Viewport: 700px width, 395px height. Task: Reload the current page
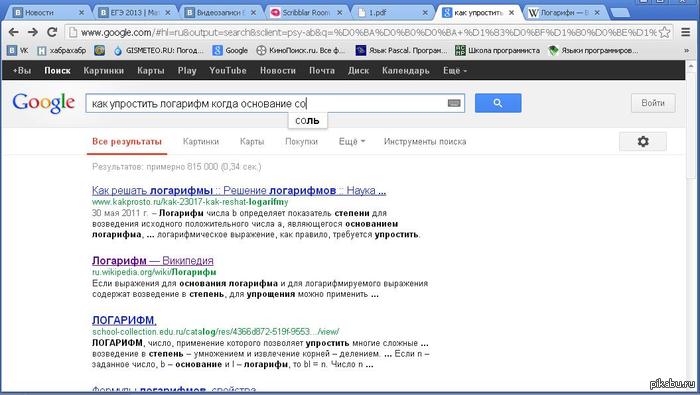click(x=52, y=32)
